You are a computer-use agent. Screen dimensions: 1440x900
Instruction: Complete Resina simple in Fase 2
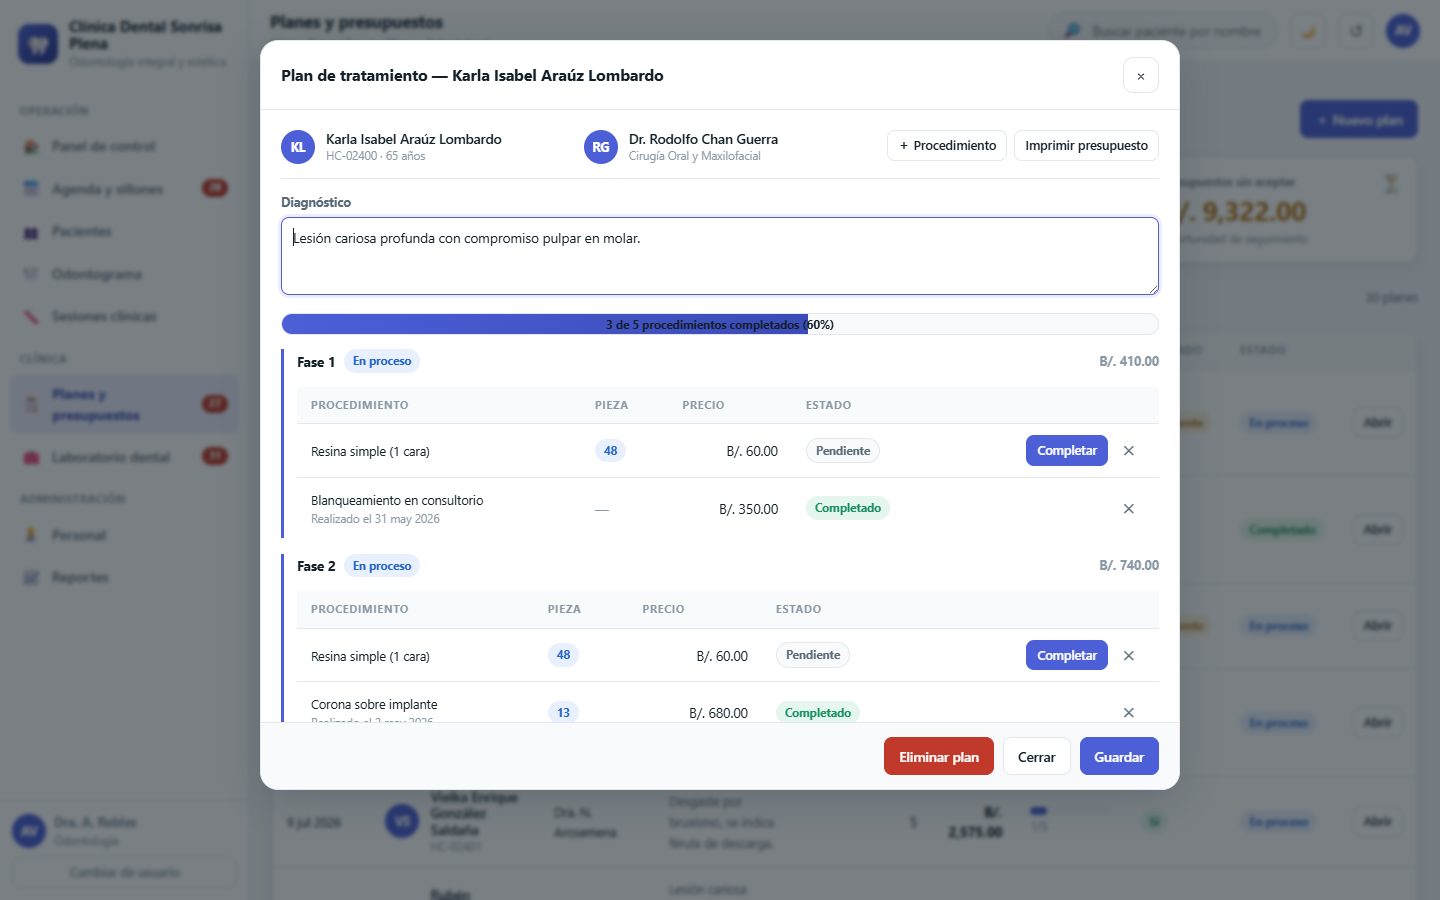[x=1067, y=656]
